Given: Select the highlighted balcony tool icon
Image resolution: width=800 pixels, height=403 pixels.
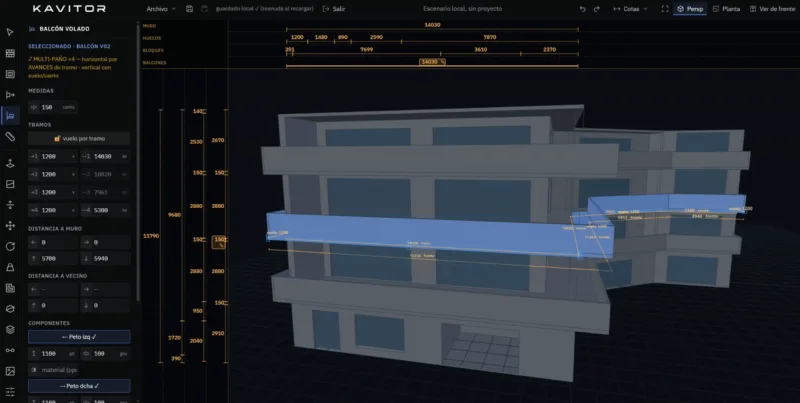Looking at the screenshot, I should (x=10, y=116).
